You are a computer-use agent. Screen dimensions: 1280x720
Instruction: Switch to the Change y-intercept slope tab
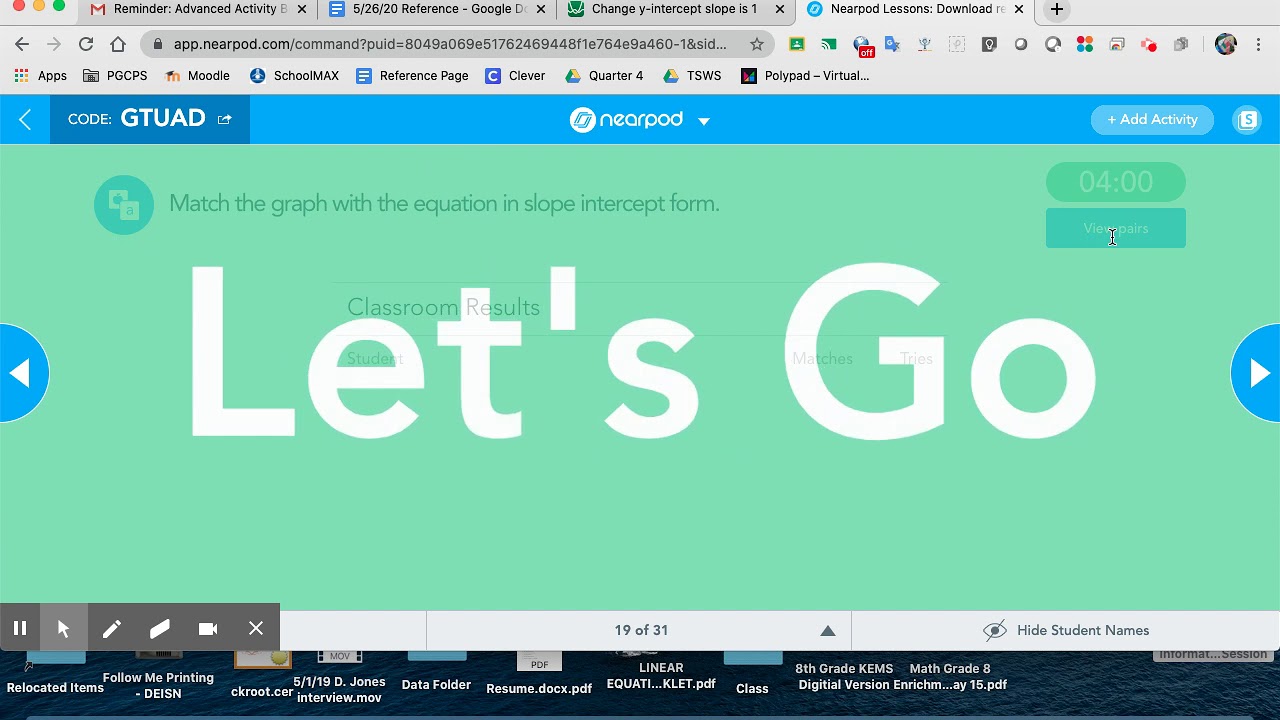click(677, 10)
